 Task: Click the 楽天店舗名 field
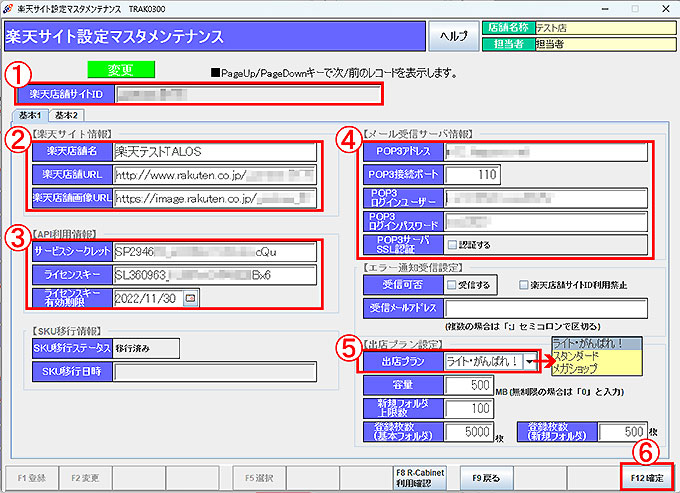point(215,152)
